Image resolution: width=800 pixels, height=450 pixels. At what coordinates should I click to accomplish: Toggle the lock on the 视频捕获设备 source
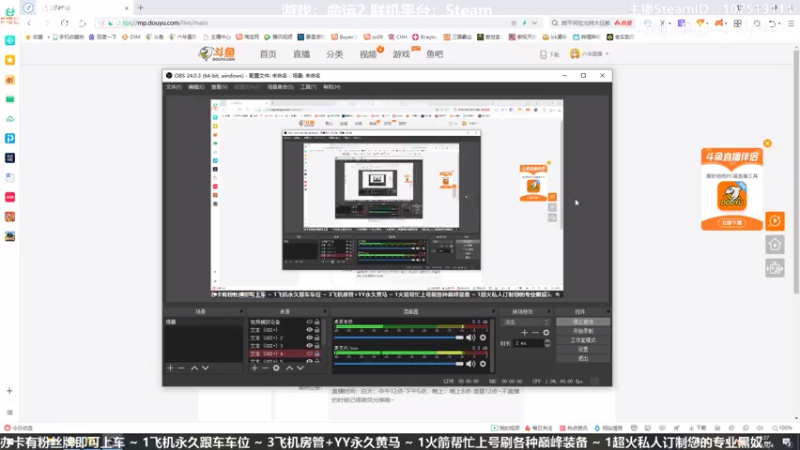click(317, 322)
